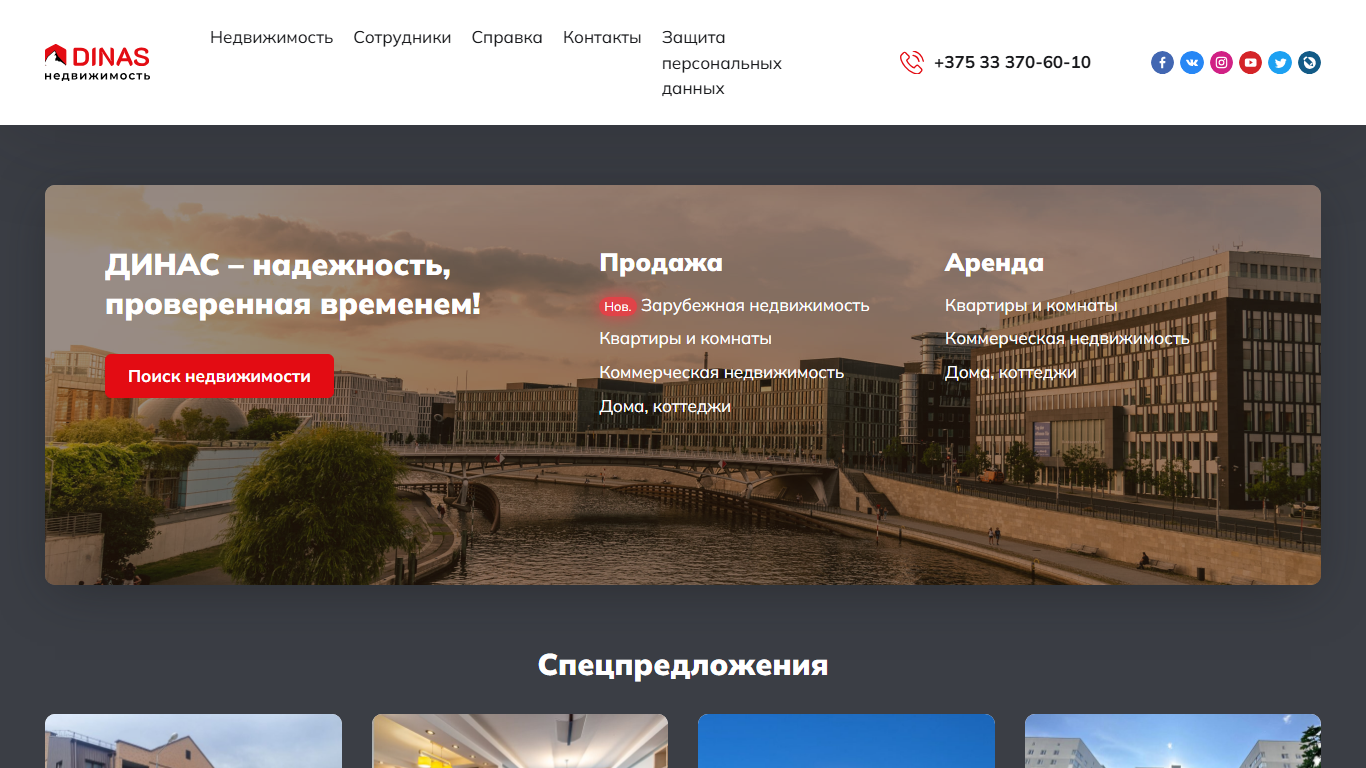
Task: Open Зарубежная недвижимость sale link
Action: [x=755, y=305]
